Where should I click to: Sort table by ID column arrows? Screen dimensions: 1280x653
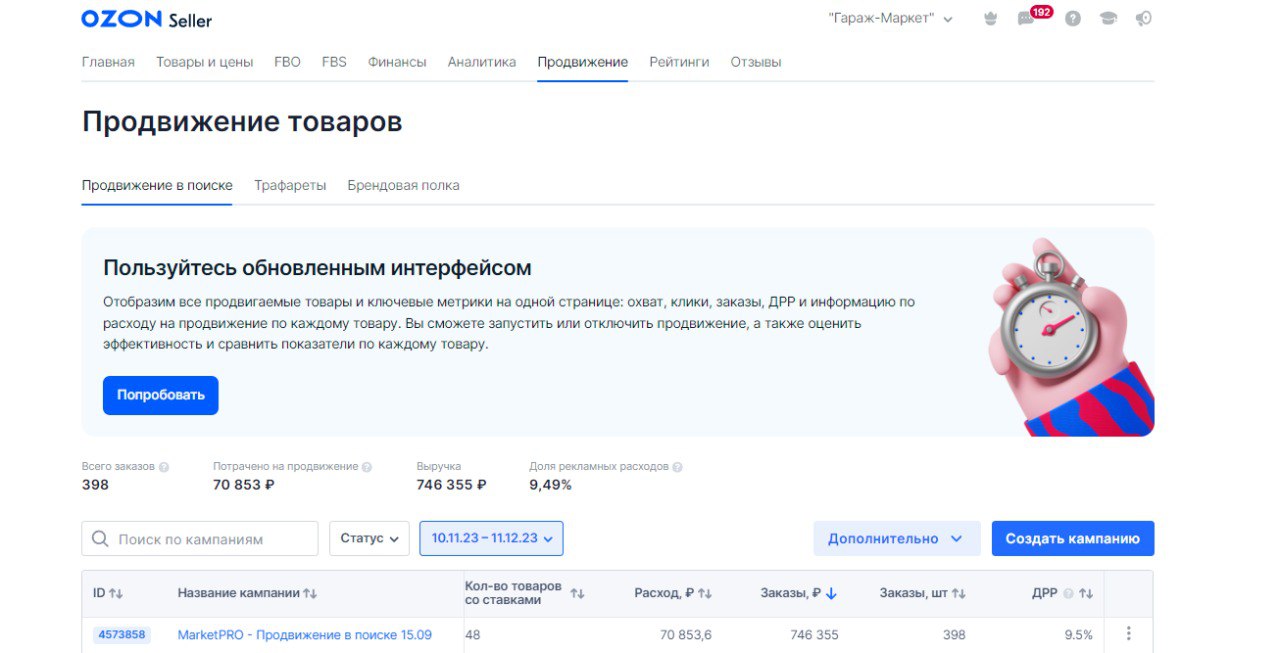tap(116, 594)
